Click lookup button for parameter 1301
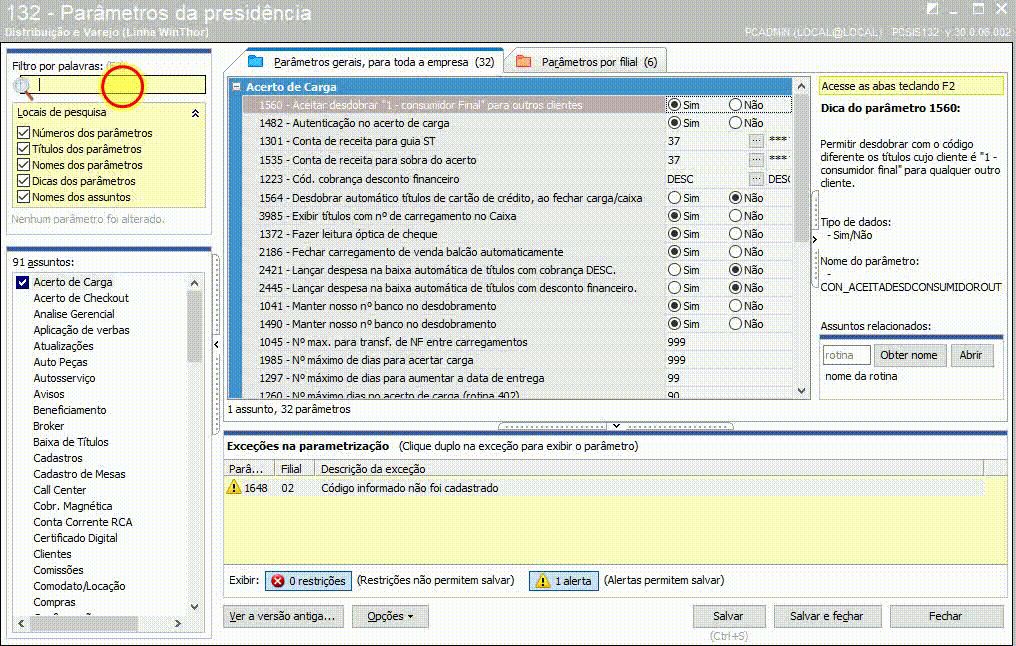The width and height of the screenshot is (1016, 646). (756, 141)
